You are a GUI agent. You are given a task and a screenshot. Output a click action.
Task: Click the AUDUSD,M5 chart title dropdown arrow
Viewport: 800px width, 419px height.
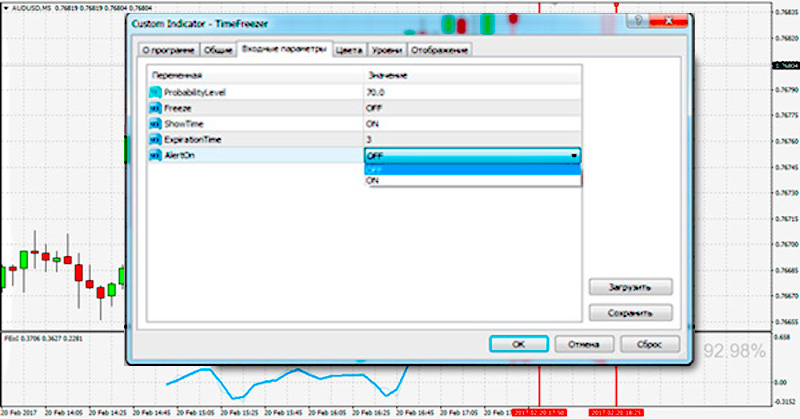(x=6, y=8)
